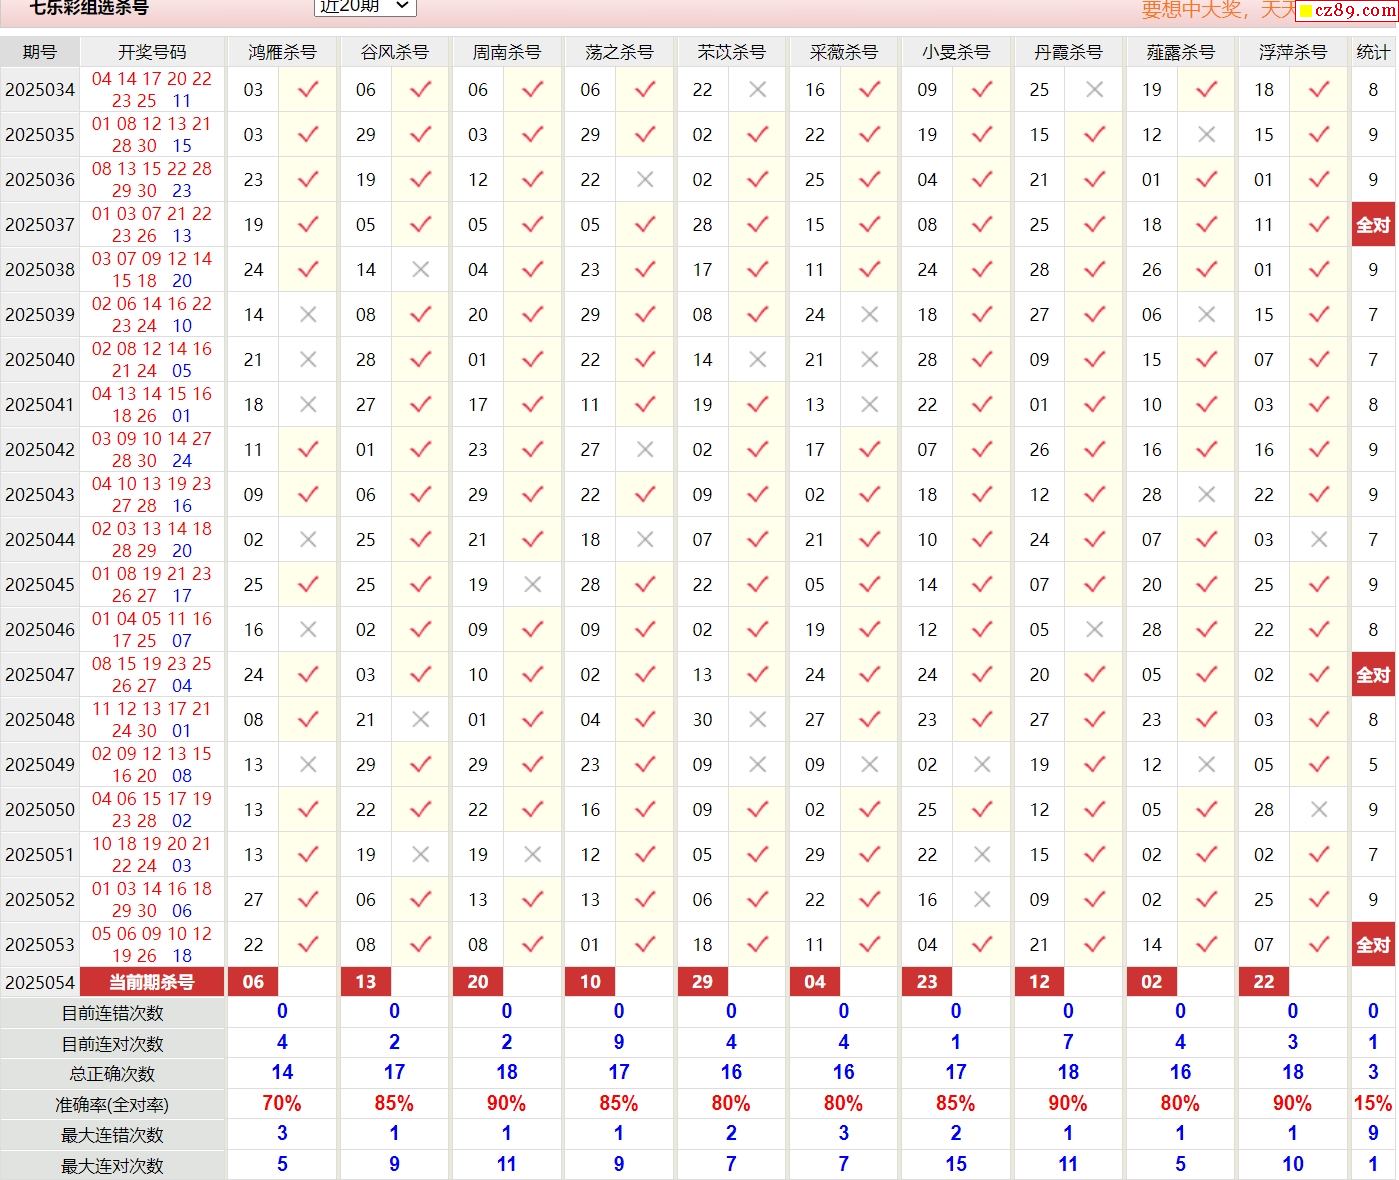Select issue number 2025047
This screenshot has width=1399, height=1180.
click(x=40, y=675)
